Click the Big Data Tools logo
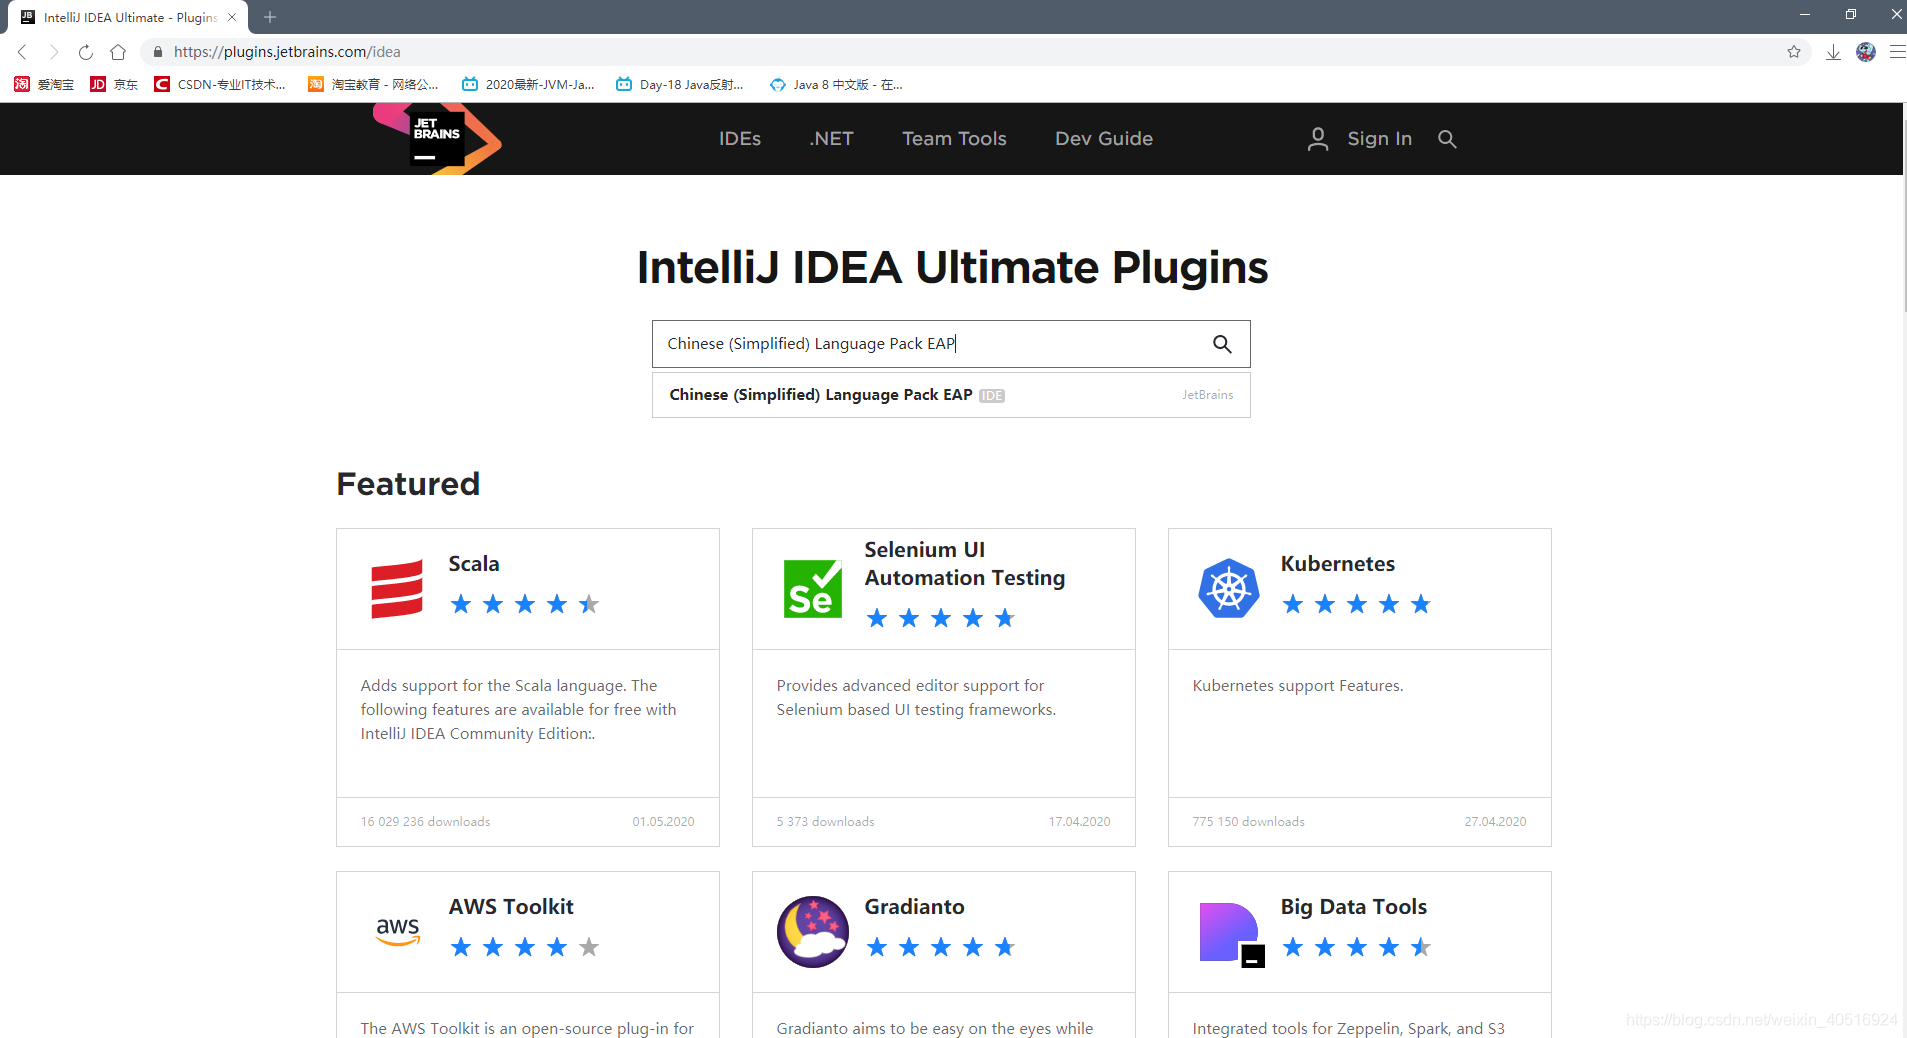Image resolution: width=1907 pixels, height=1038 pixels. tap(1232, 934)
